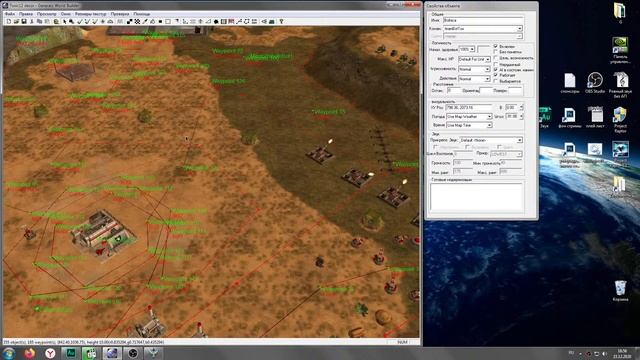Click the 'плейлист' desktop file
640x360 pixels.
tap(595, 118)
